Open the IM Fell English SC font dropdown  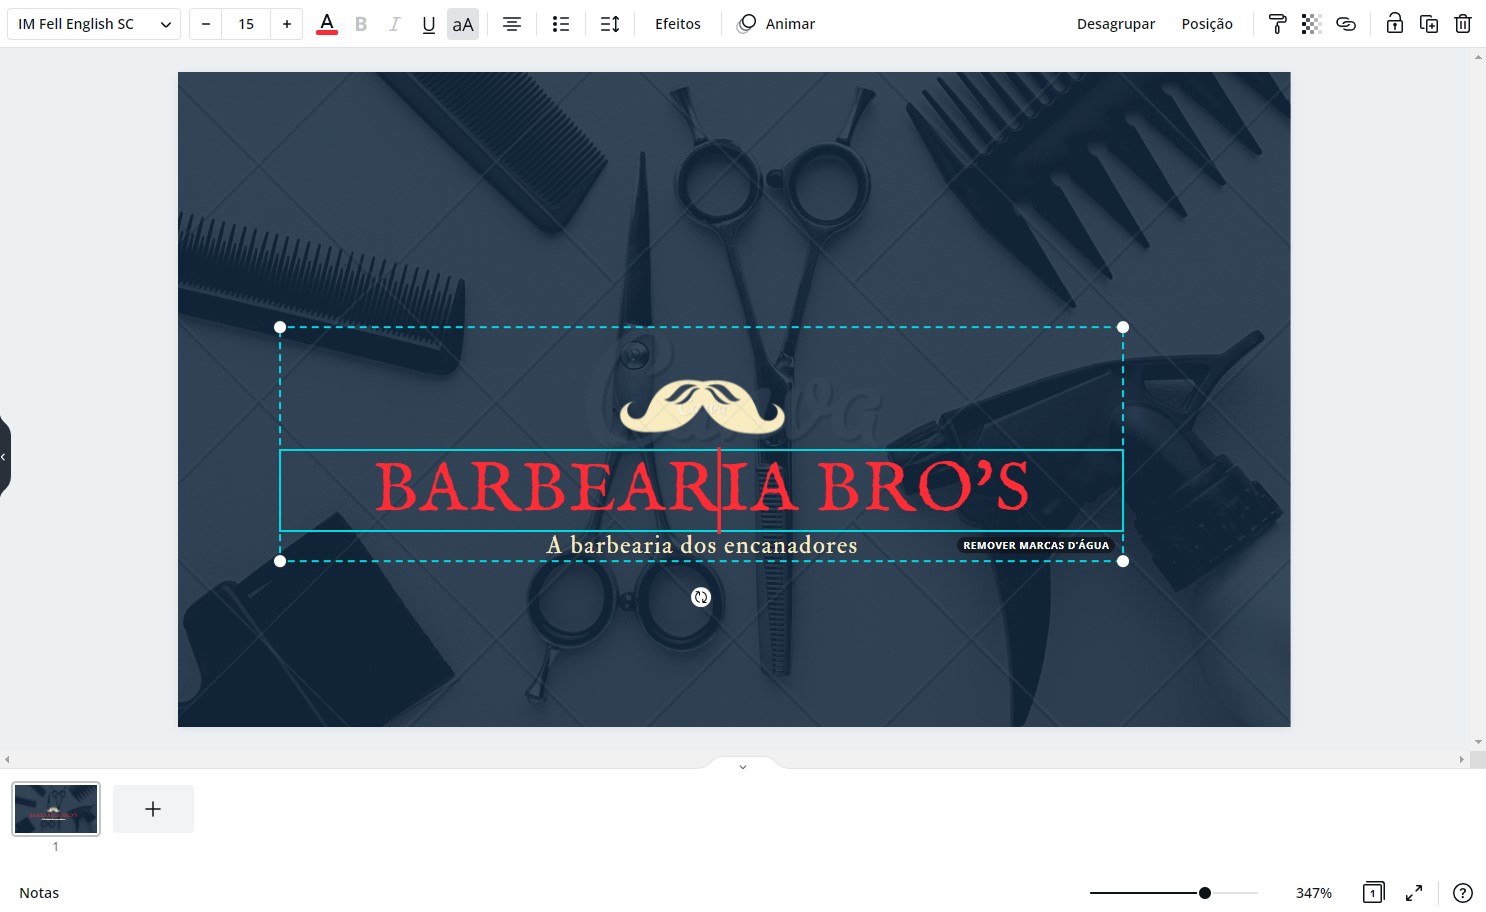94,24
